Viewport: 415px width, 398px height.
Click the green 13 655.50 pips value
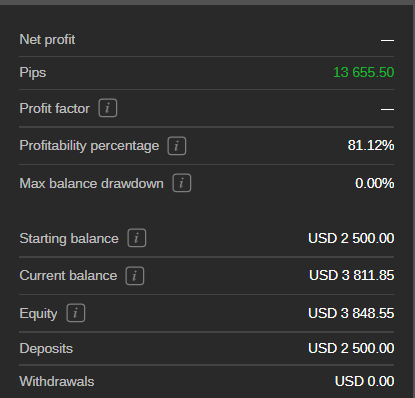[x=364, y=72]
